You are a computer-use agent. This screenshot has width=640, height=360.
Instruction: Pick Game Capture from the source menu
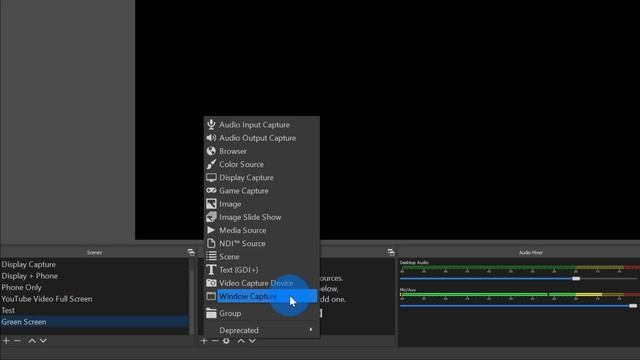(x=262, y=191)
